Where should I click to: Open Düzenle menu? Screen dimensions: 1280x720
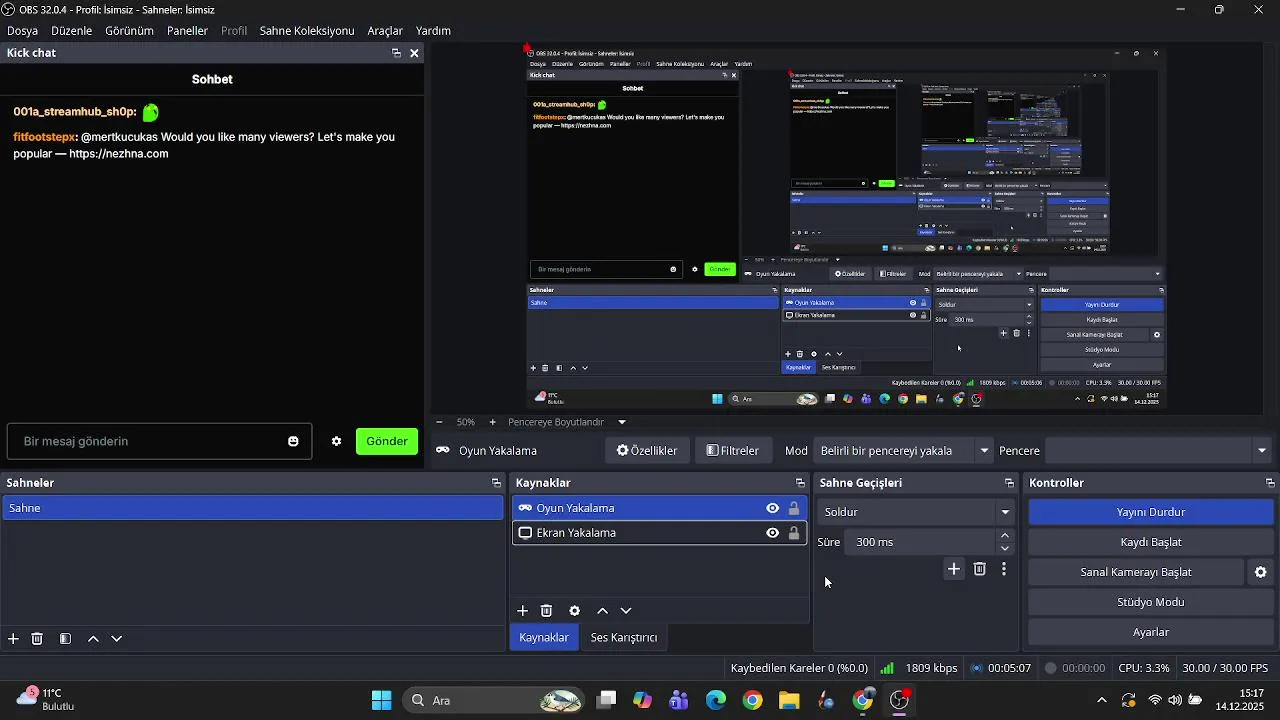point(71,31)
